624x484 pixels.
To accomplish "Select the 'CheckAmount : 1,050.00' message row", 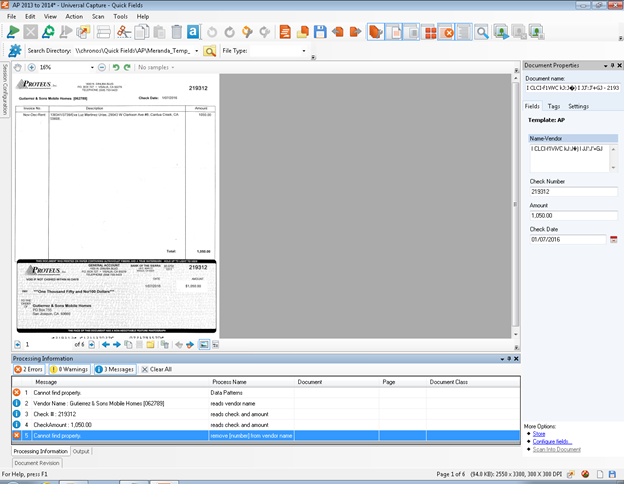I will [x=266, y=425].
